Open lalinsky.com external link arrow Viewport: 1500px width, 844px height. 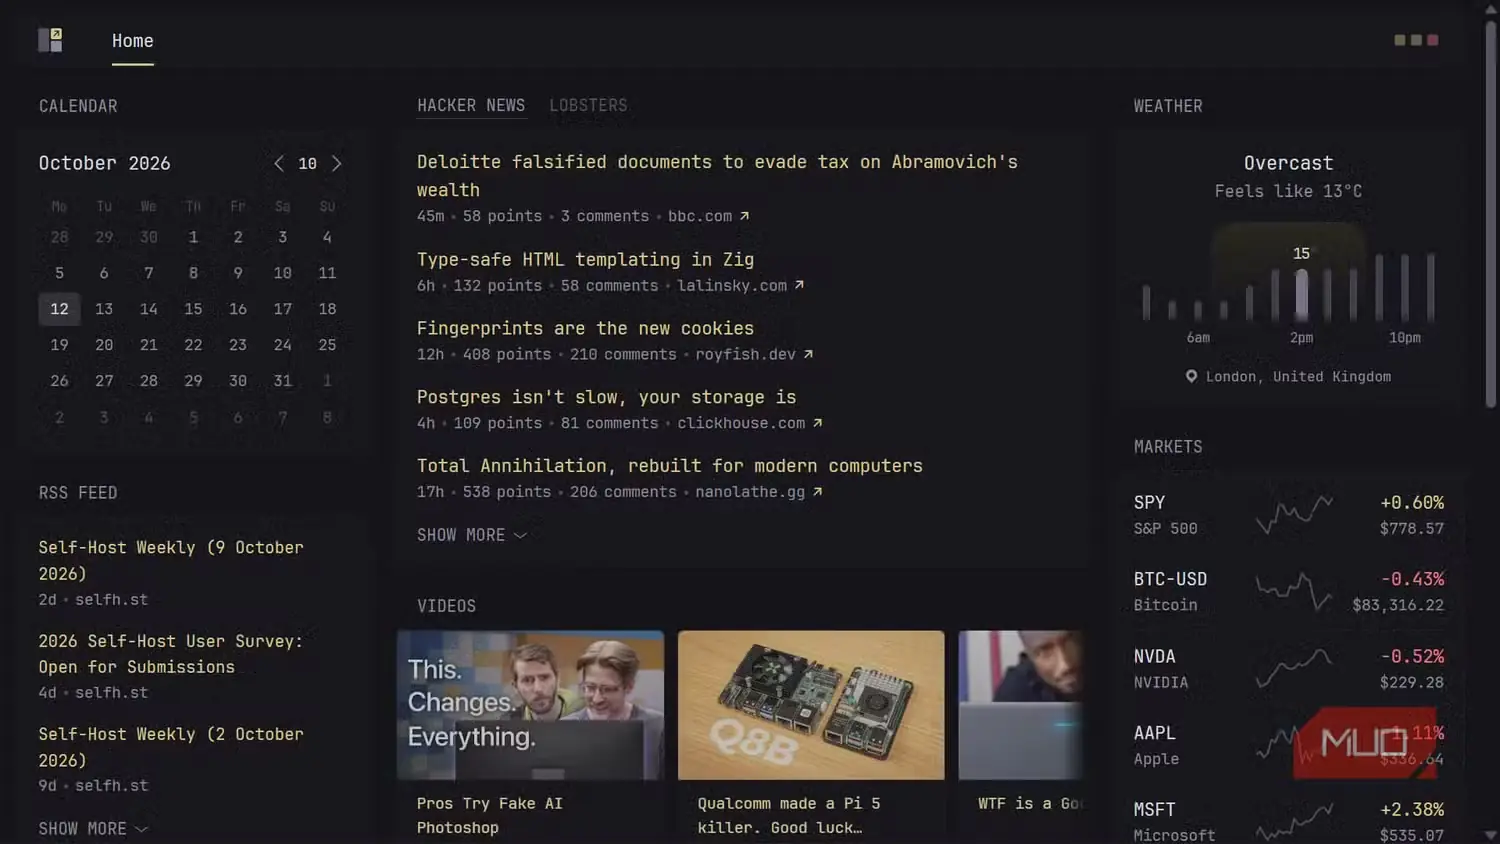[x=799, y=285]
